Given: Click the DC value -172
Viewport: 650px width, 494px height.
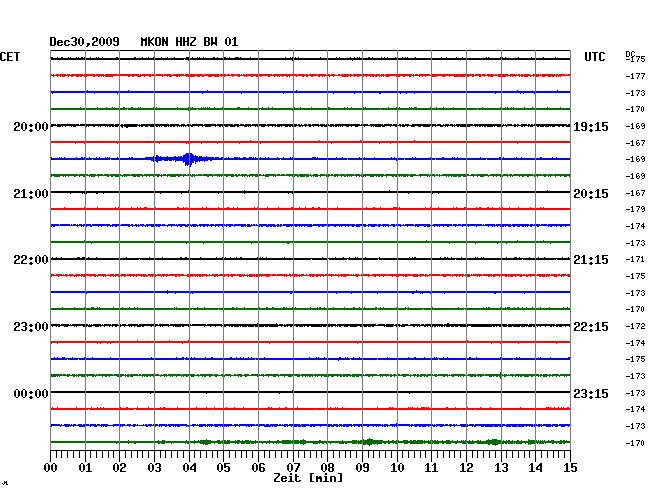Looking at the screenshot, I should pos(635,326).
